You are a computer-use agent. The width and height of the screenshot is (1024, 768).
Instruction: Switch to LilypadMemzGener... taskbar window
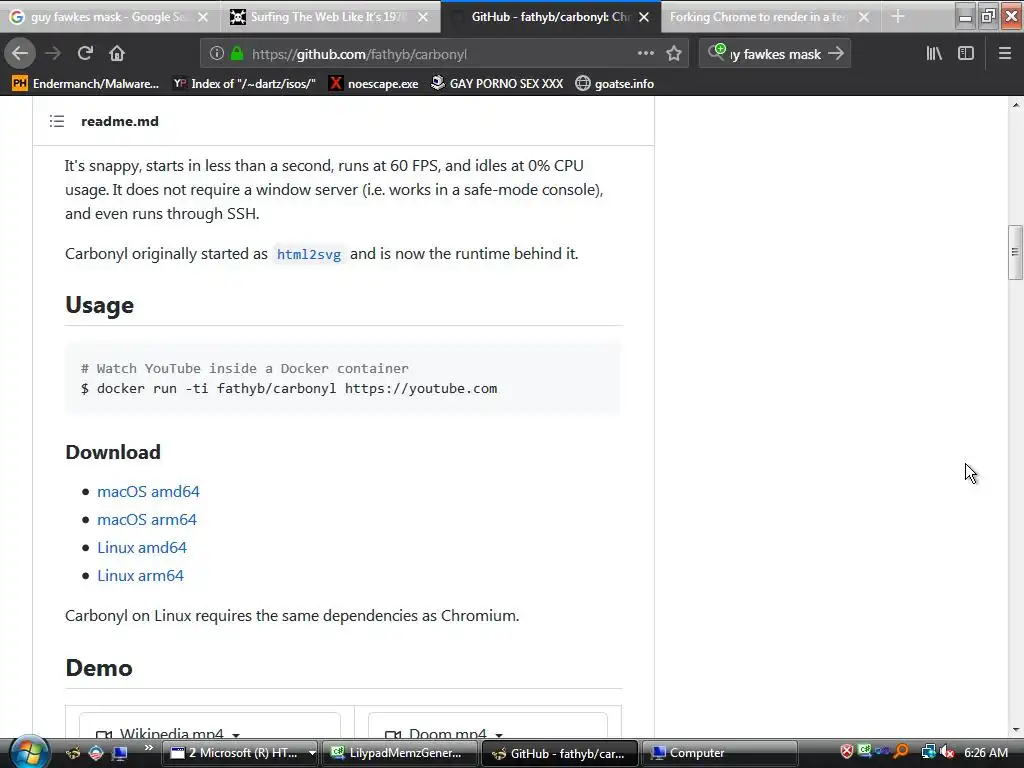tap(400, 753)
